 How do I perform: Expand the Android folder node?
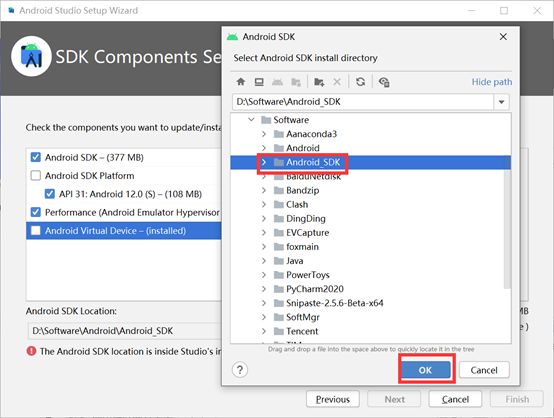[264, 148]
